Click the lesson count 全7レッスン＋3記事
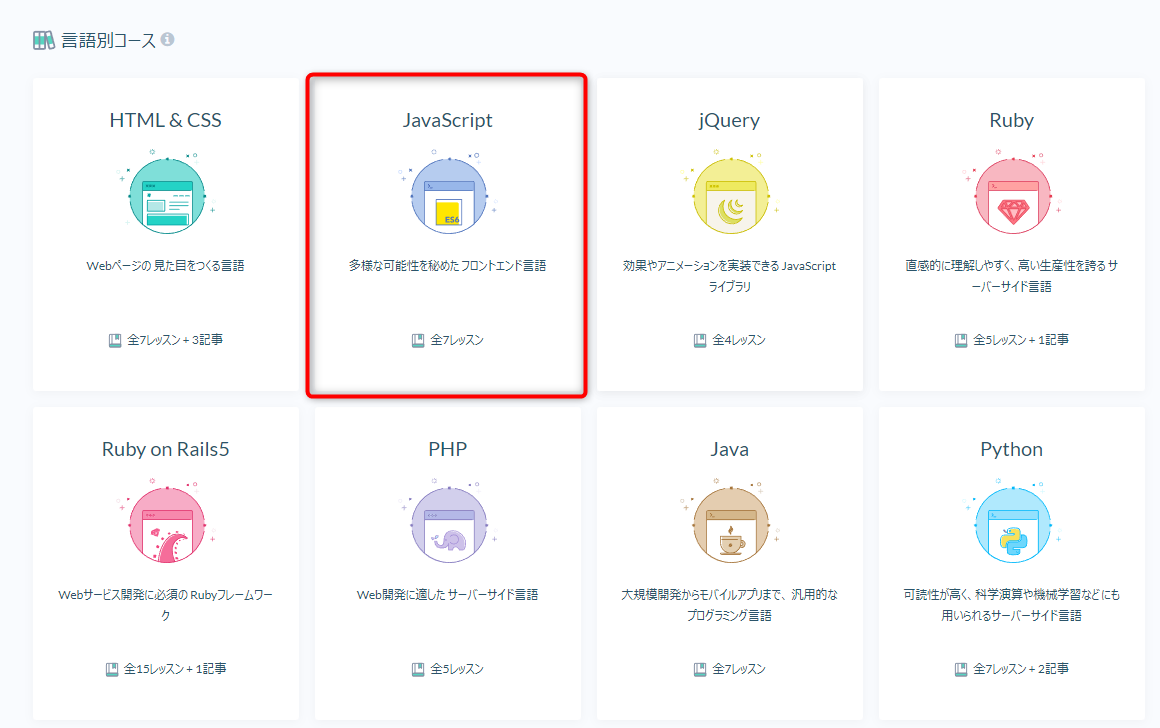Viewport: 1160px width, 728px height. pos(175,340)
